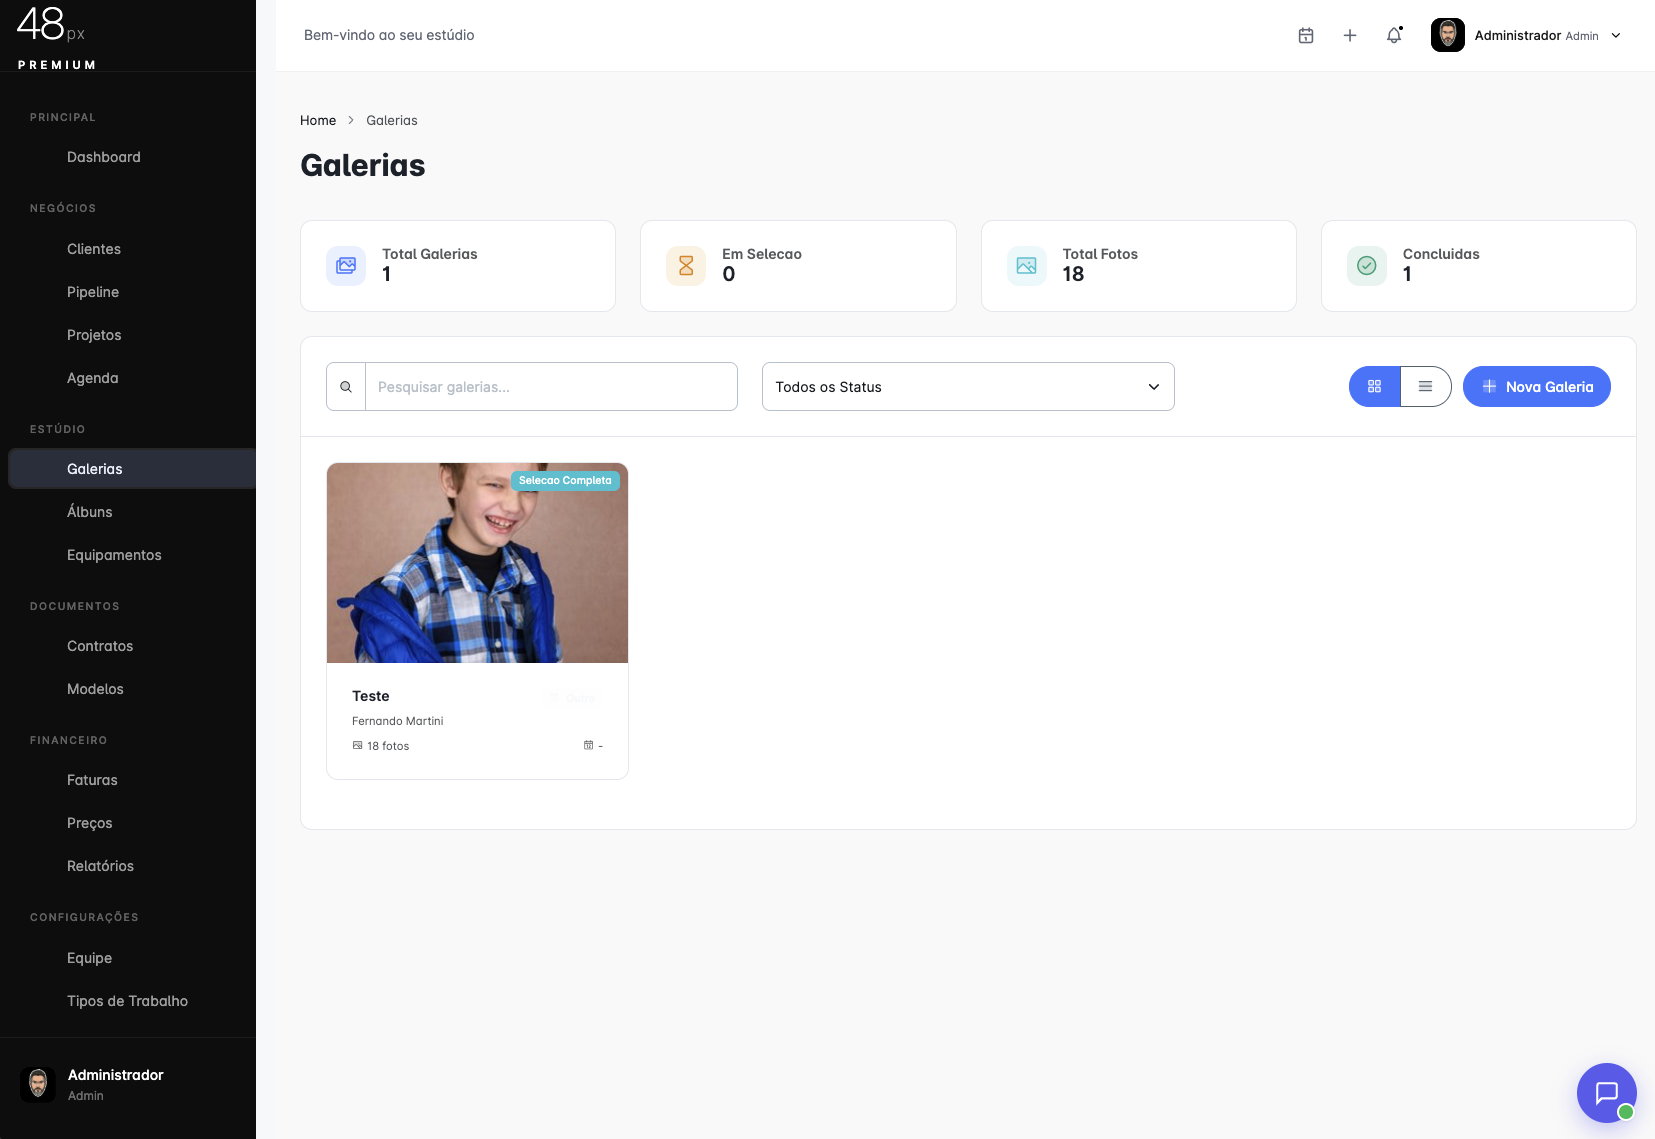Click the Home breadcrumb link
The height and width of the screenshot is (1139, 1655).
(x=318, y=120)
